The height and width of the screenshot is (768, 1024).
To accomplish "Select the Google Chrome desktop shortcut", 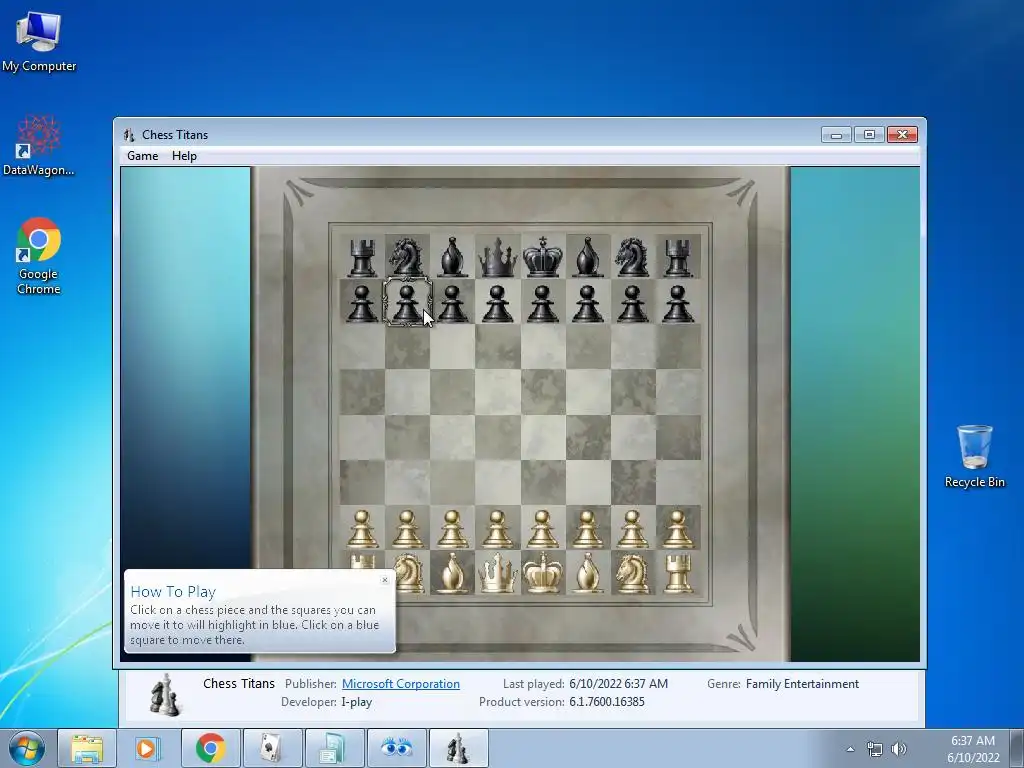I will (39, 256).
